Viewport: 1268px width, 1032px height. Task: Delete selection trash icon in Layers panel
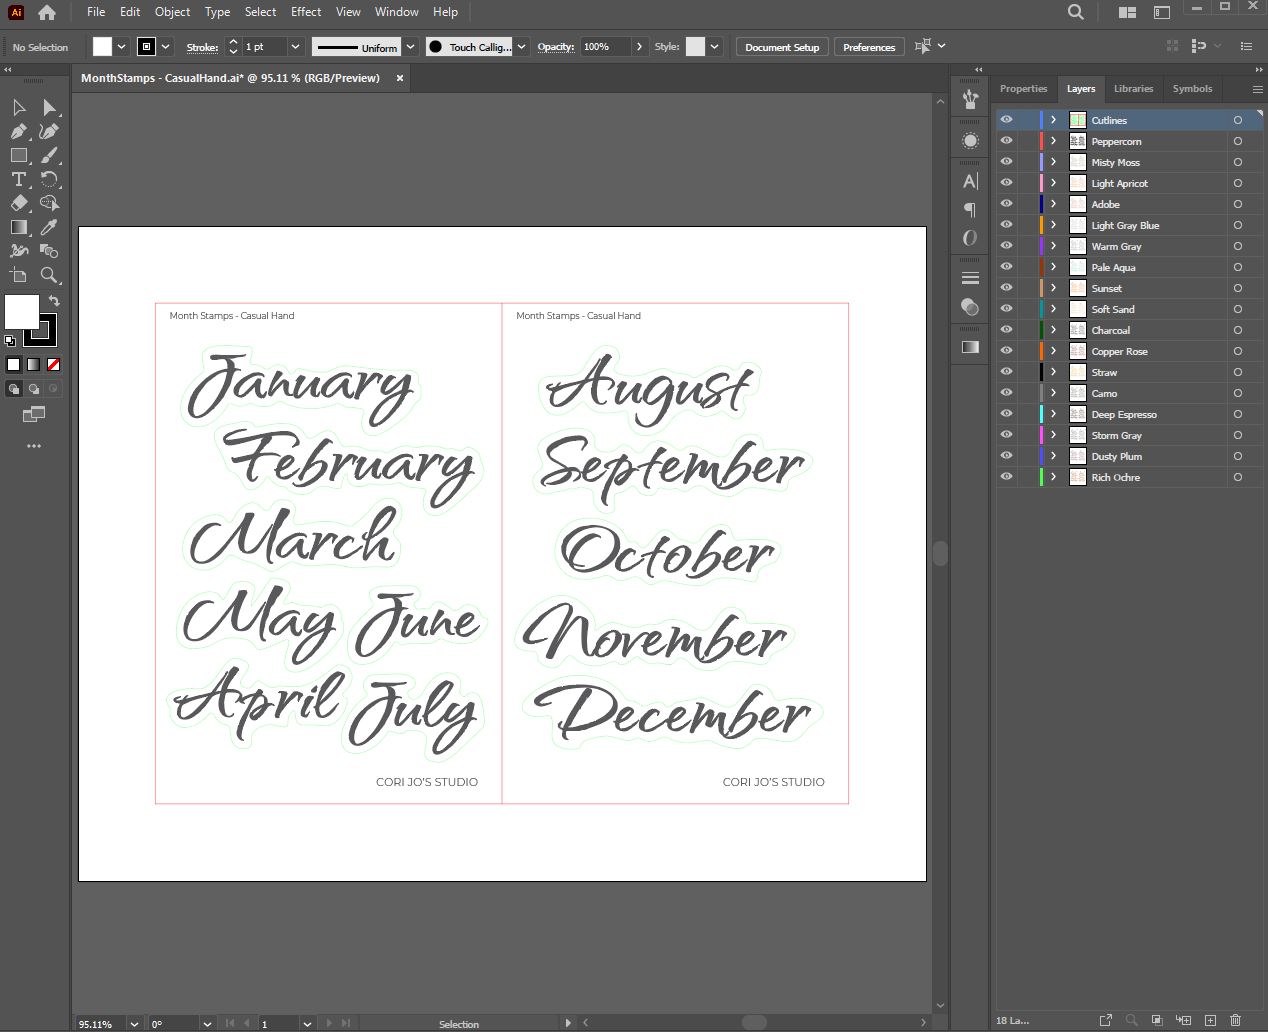[1235, 1020]
